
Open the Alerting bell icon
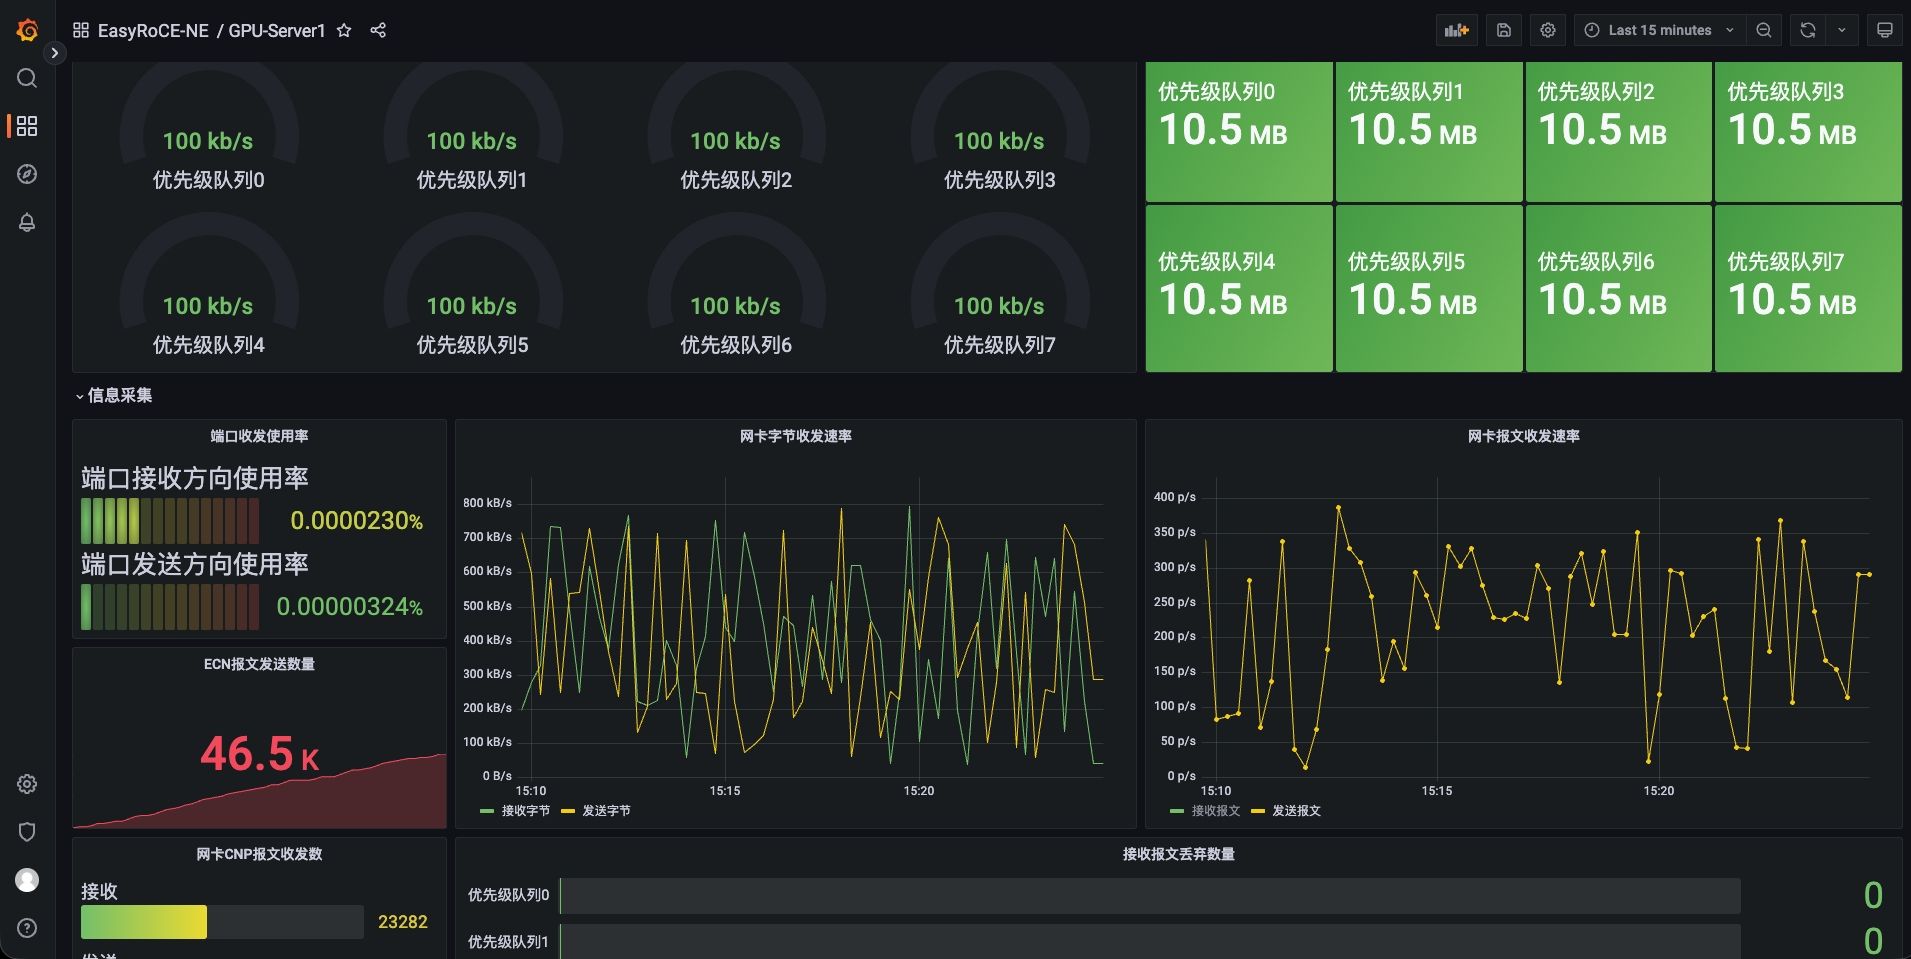point(27,222)
